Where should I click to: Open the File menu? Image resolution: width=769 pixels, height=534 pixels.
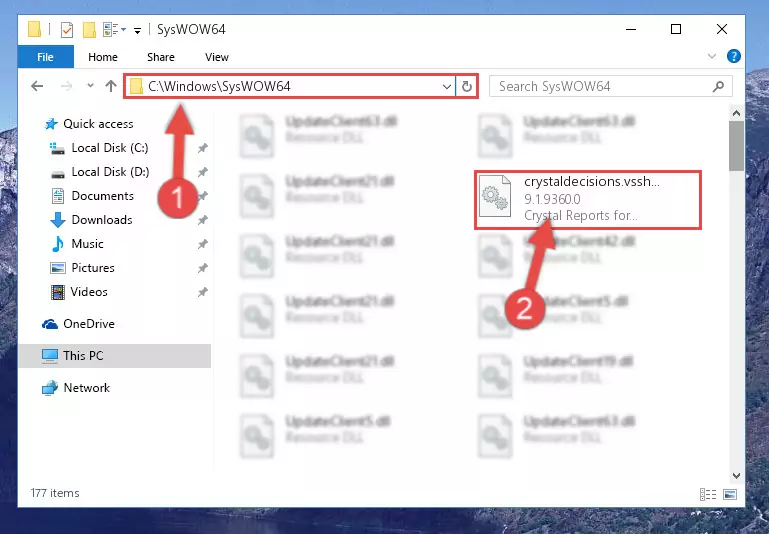[x=45, y=57]
